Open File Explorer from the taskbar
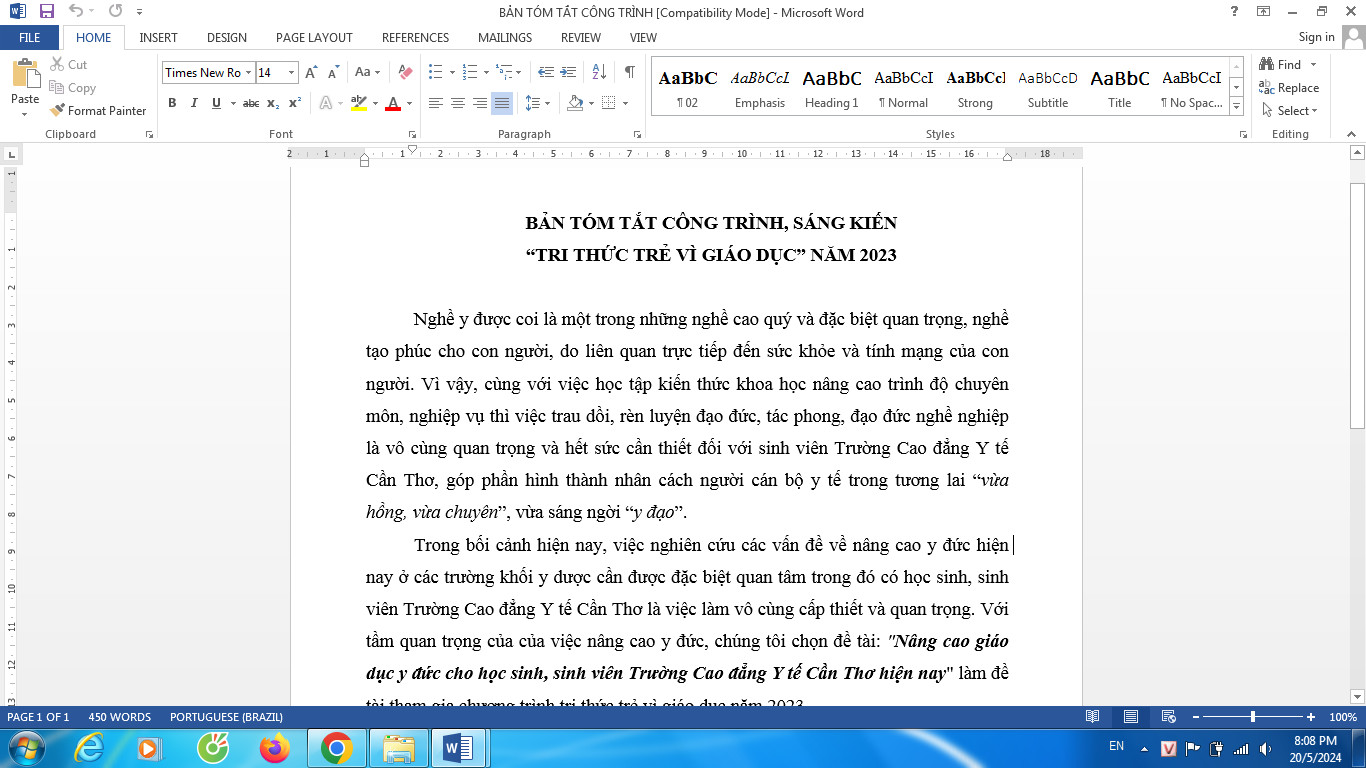 pos(399,747)
